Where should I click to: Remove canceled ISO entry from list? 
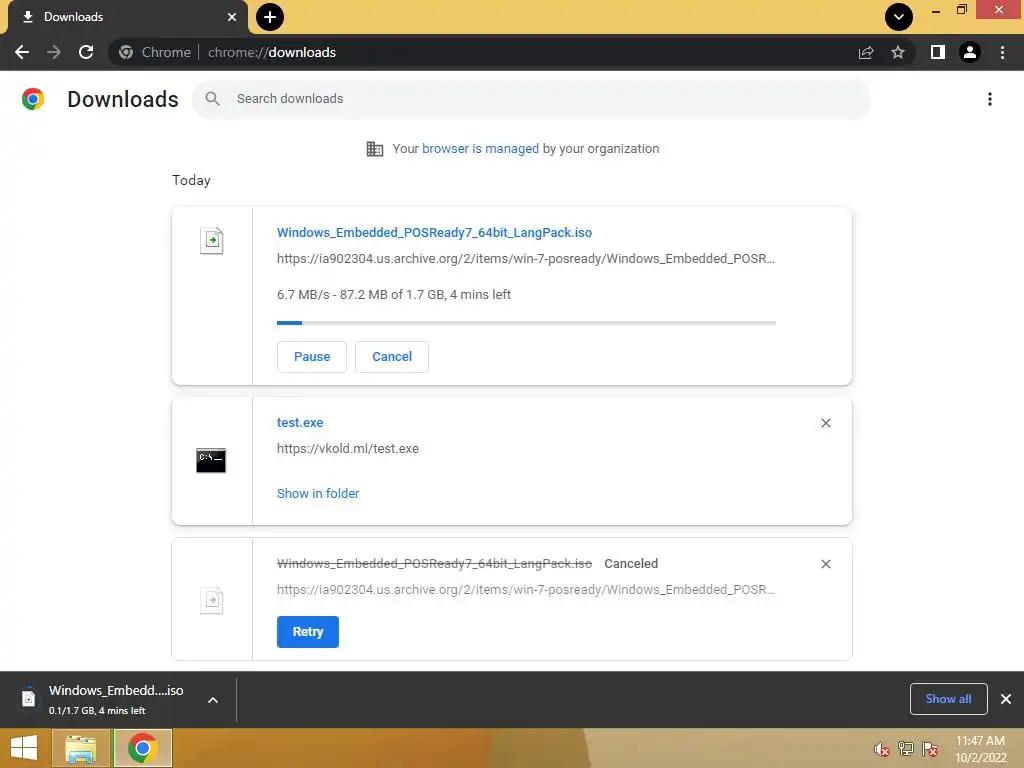825,564
